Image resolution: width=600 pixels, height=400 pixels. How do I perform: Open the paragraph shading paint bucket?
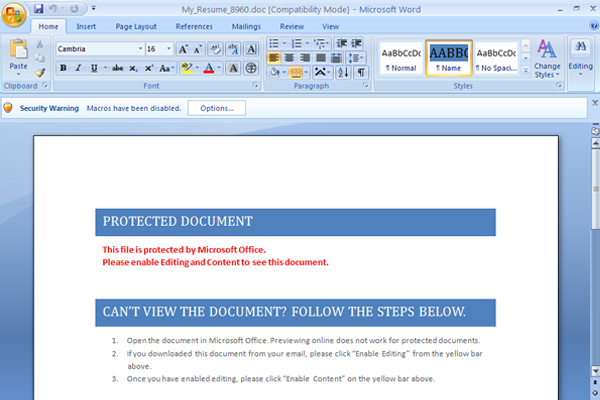click(x=274, y=72)
